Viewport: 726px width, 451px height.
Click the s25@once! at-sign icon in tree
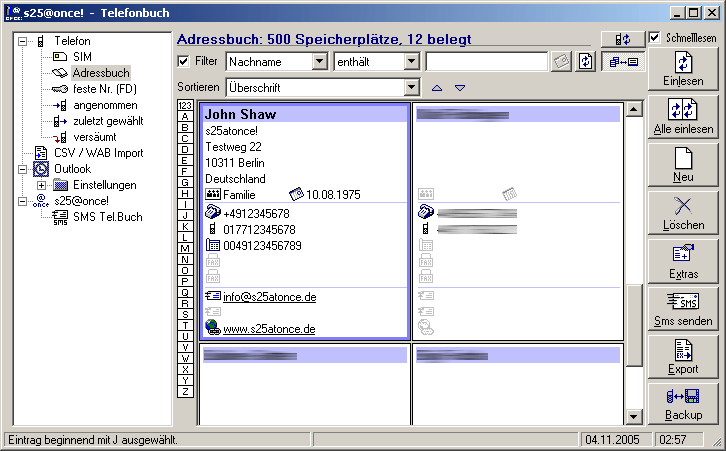(41, 200)
